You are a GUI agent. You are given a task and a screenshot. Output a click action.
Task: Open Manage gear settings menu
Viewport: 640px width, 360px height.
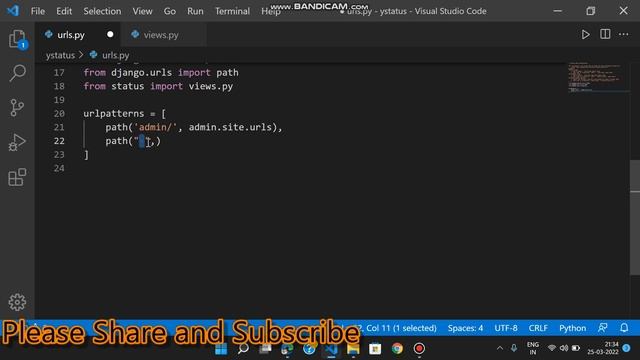[x=17, y=302]
